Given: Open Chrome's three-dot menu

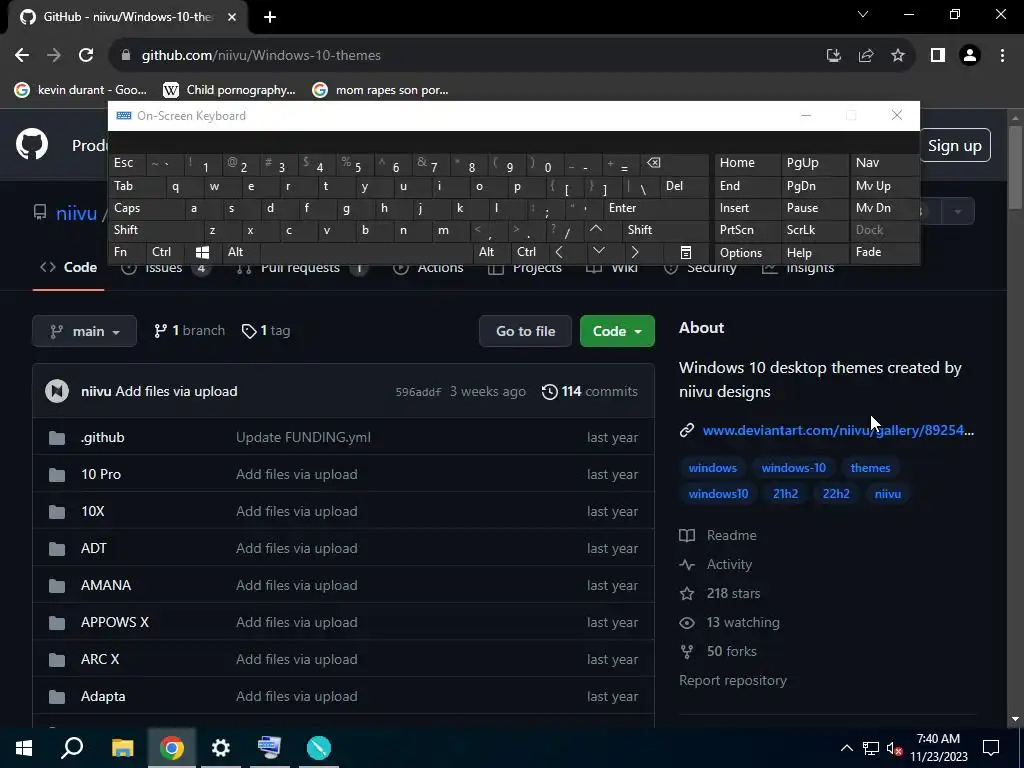Looking at the screenshot, I should point(1002,56).
